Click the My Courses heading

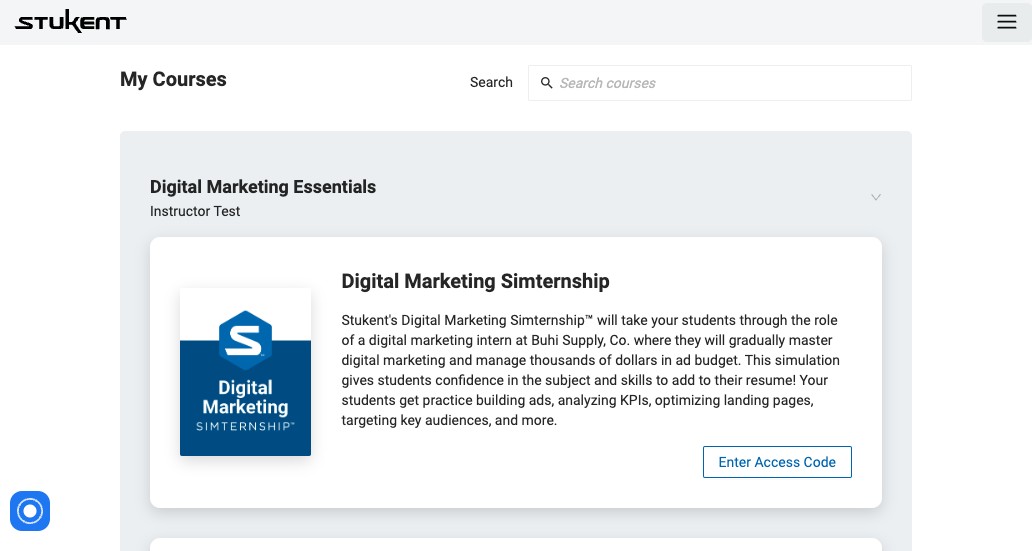[173, 80]
